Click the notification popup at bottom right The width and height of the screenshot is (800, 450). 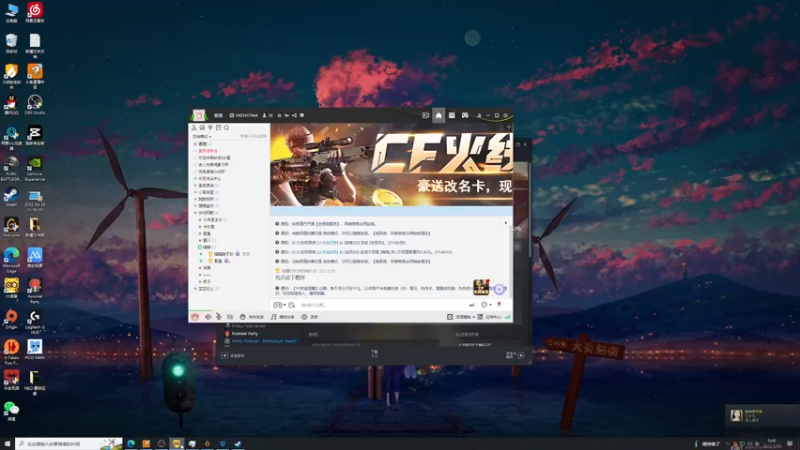coord(762,416)
